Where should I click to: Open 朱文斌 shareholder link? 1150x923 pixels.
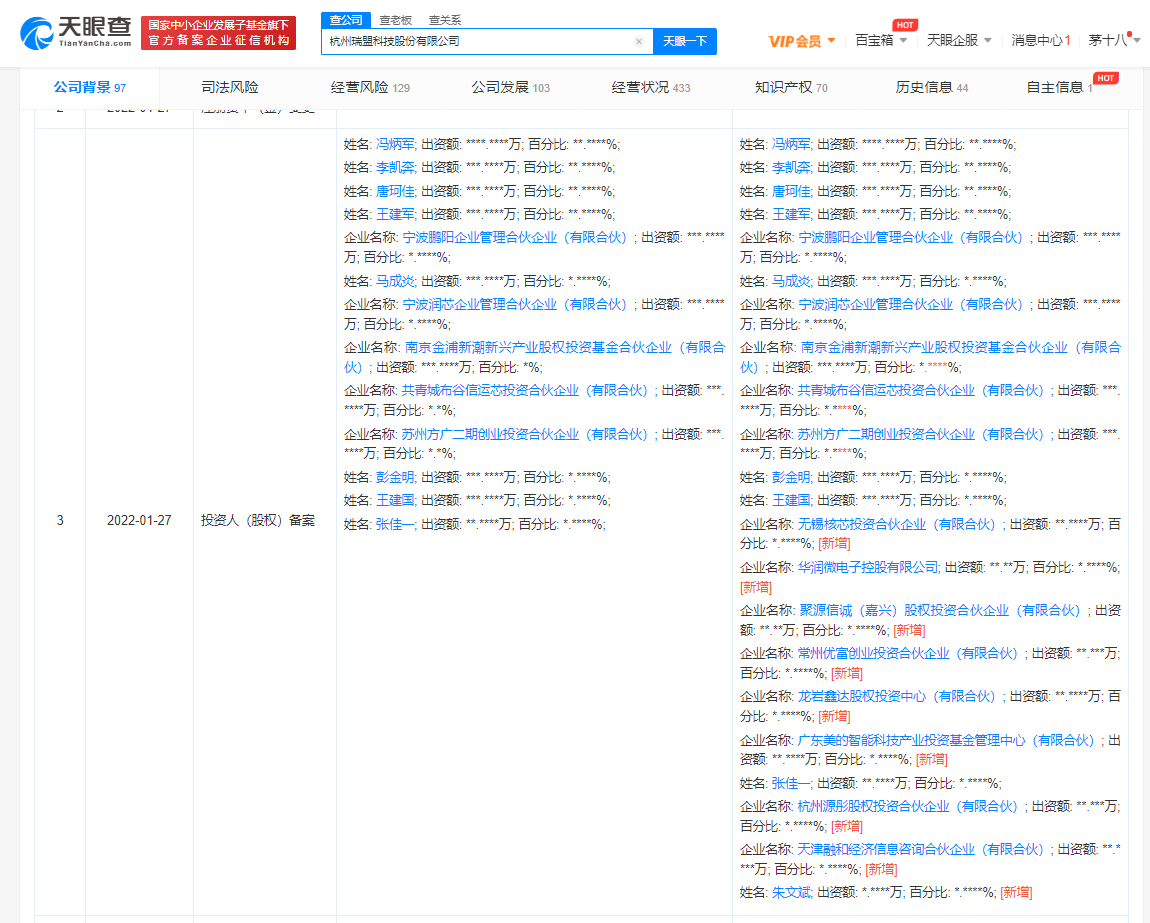coord(791,892)
